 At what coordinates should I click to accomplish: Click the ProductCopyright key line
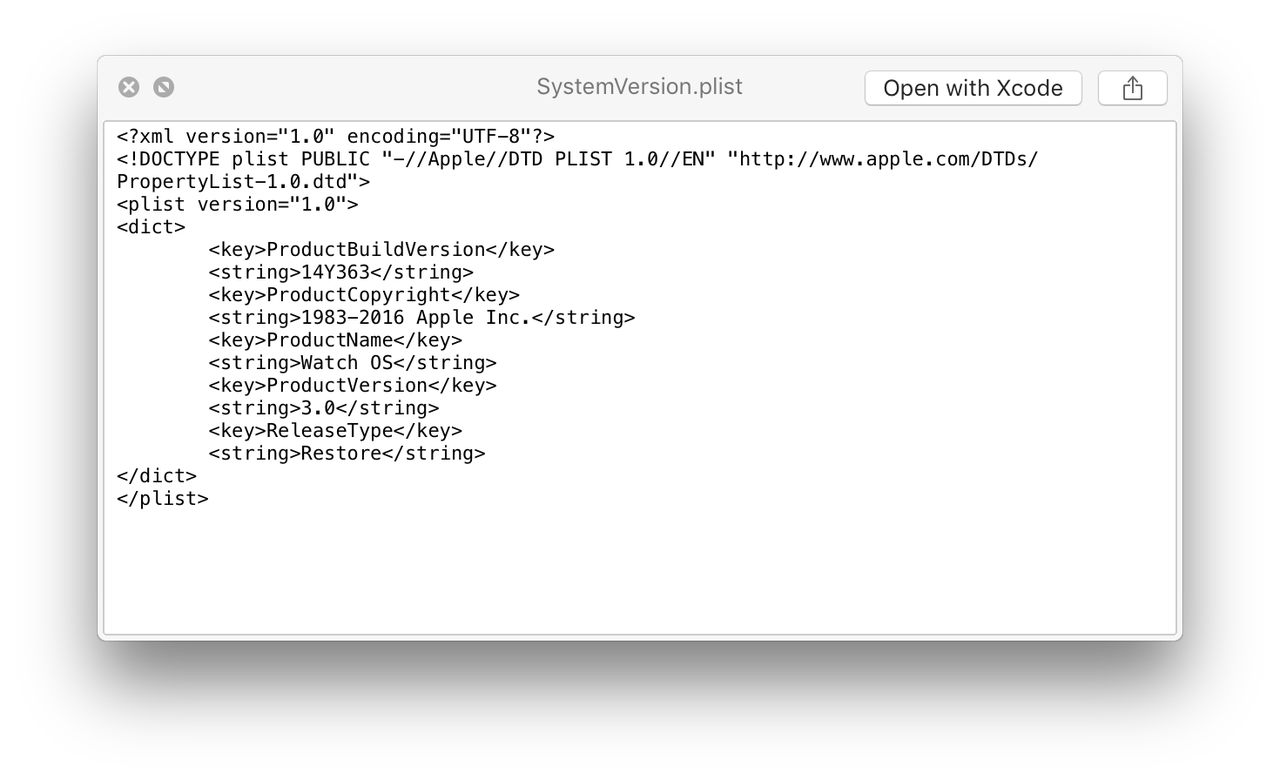[364, 295]
